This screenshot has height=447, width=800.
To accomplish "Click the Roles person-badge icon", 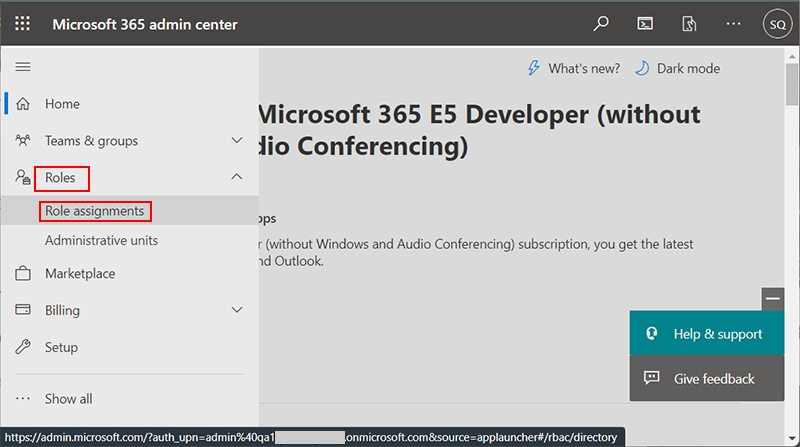I will coord(23,177).
